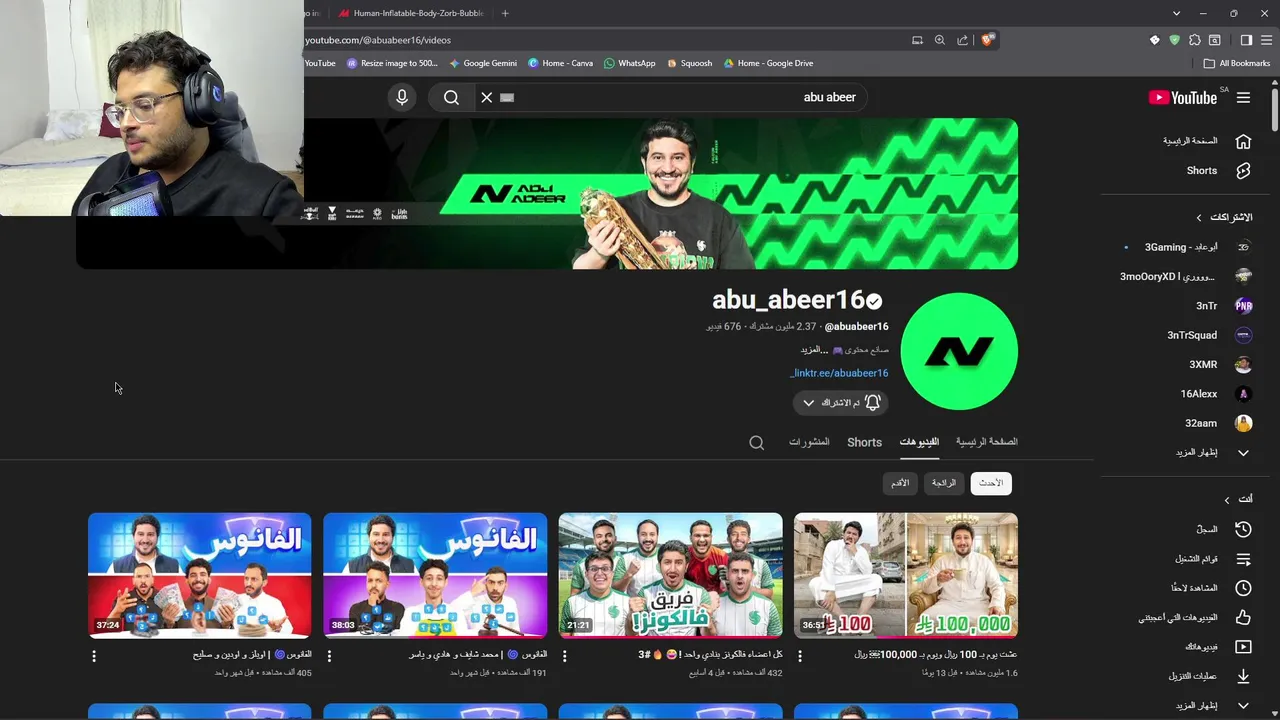Open the All Bookmarks folder
This screenshot has width=1280, height=720.
(1237, 63)
